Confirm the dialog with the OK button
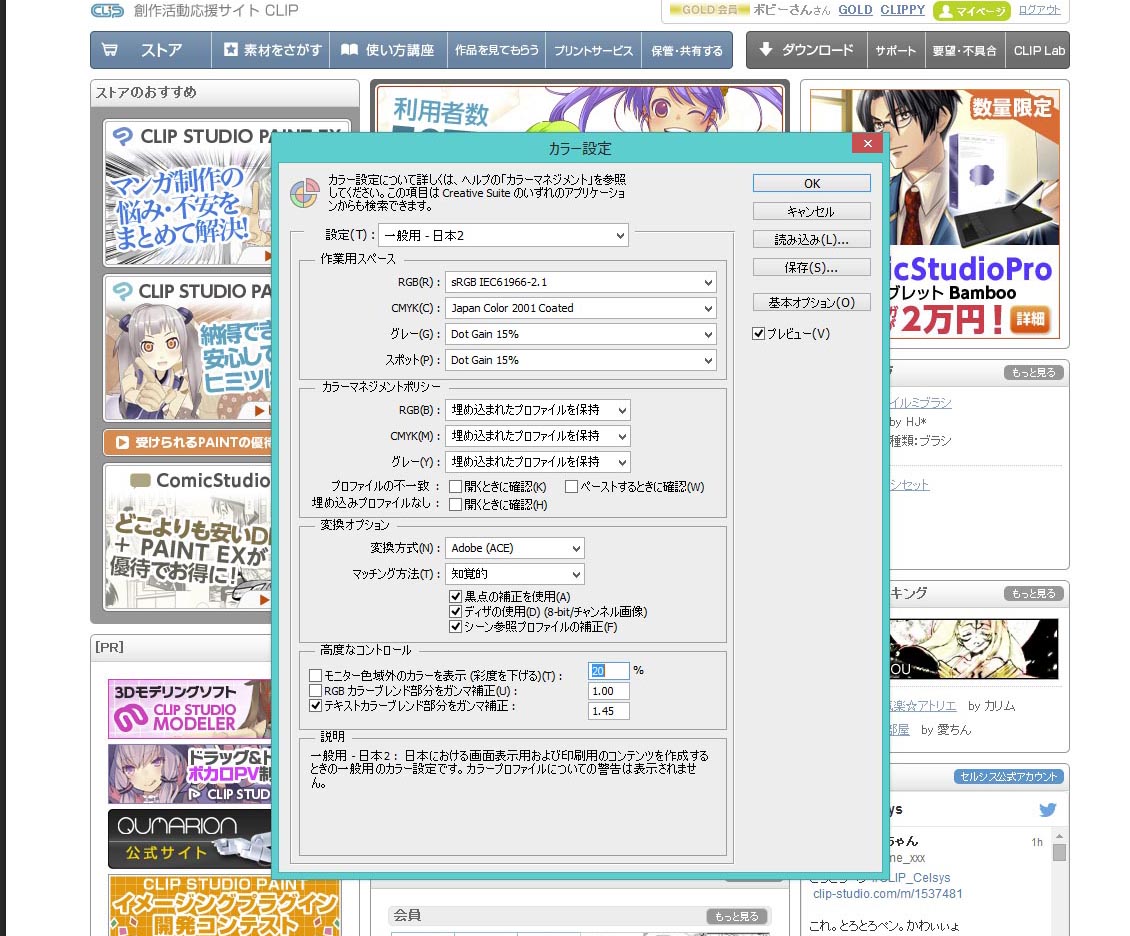 (811, 183)
